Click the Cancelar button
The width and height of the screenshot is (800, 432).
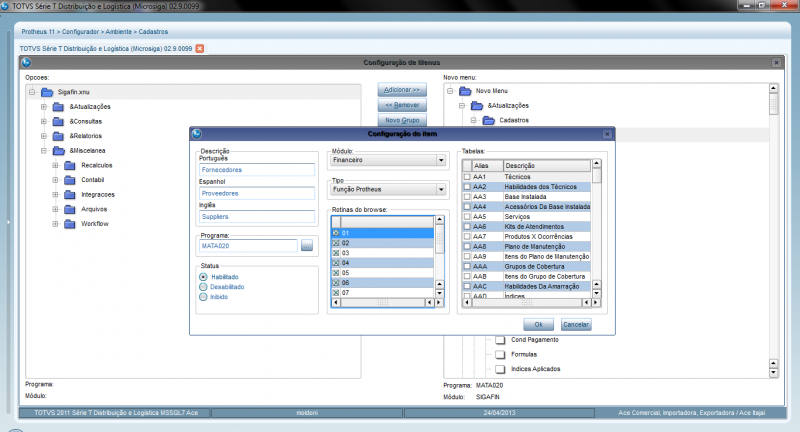pos(576,325)
